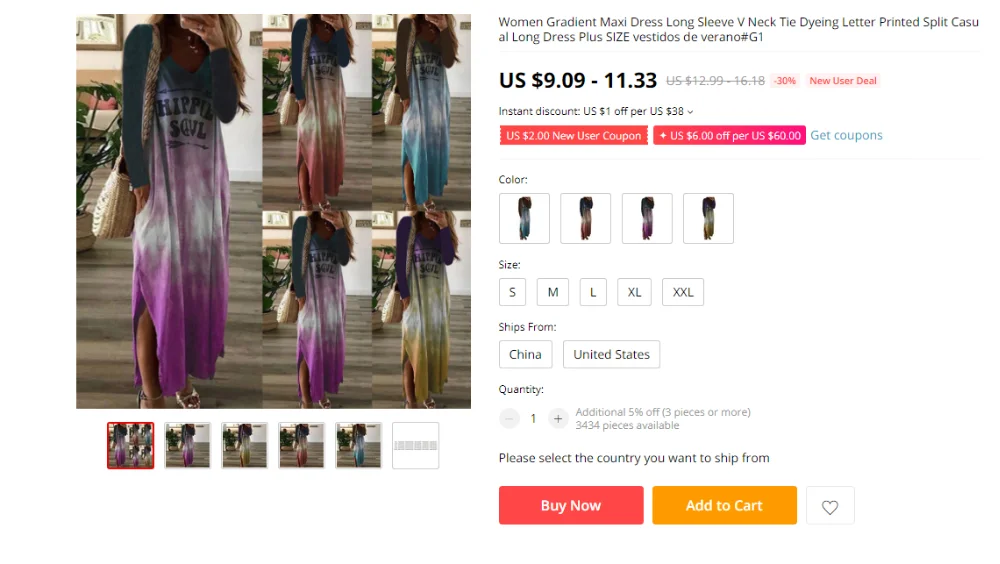1000x564 pixels.
Task: Add item to wishlist with heart icon
Action: coord(830,506)
